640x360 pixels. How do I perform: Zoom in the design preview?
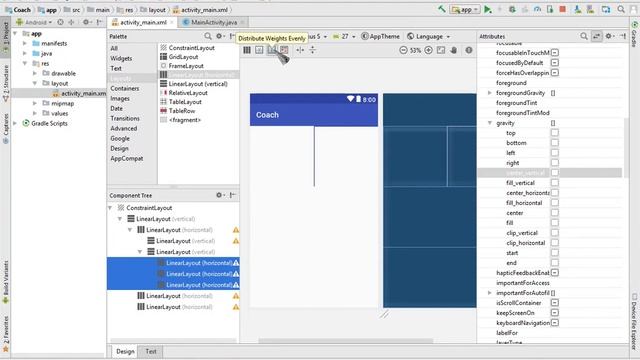coord(428,50)
